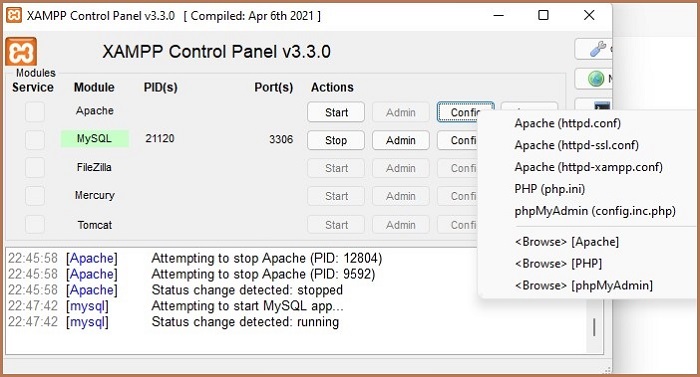Choose Apache (httpd-xampp.conf) from the menu

(587, 167)
